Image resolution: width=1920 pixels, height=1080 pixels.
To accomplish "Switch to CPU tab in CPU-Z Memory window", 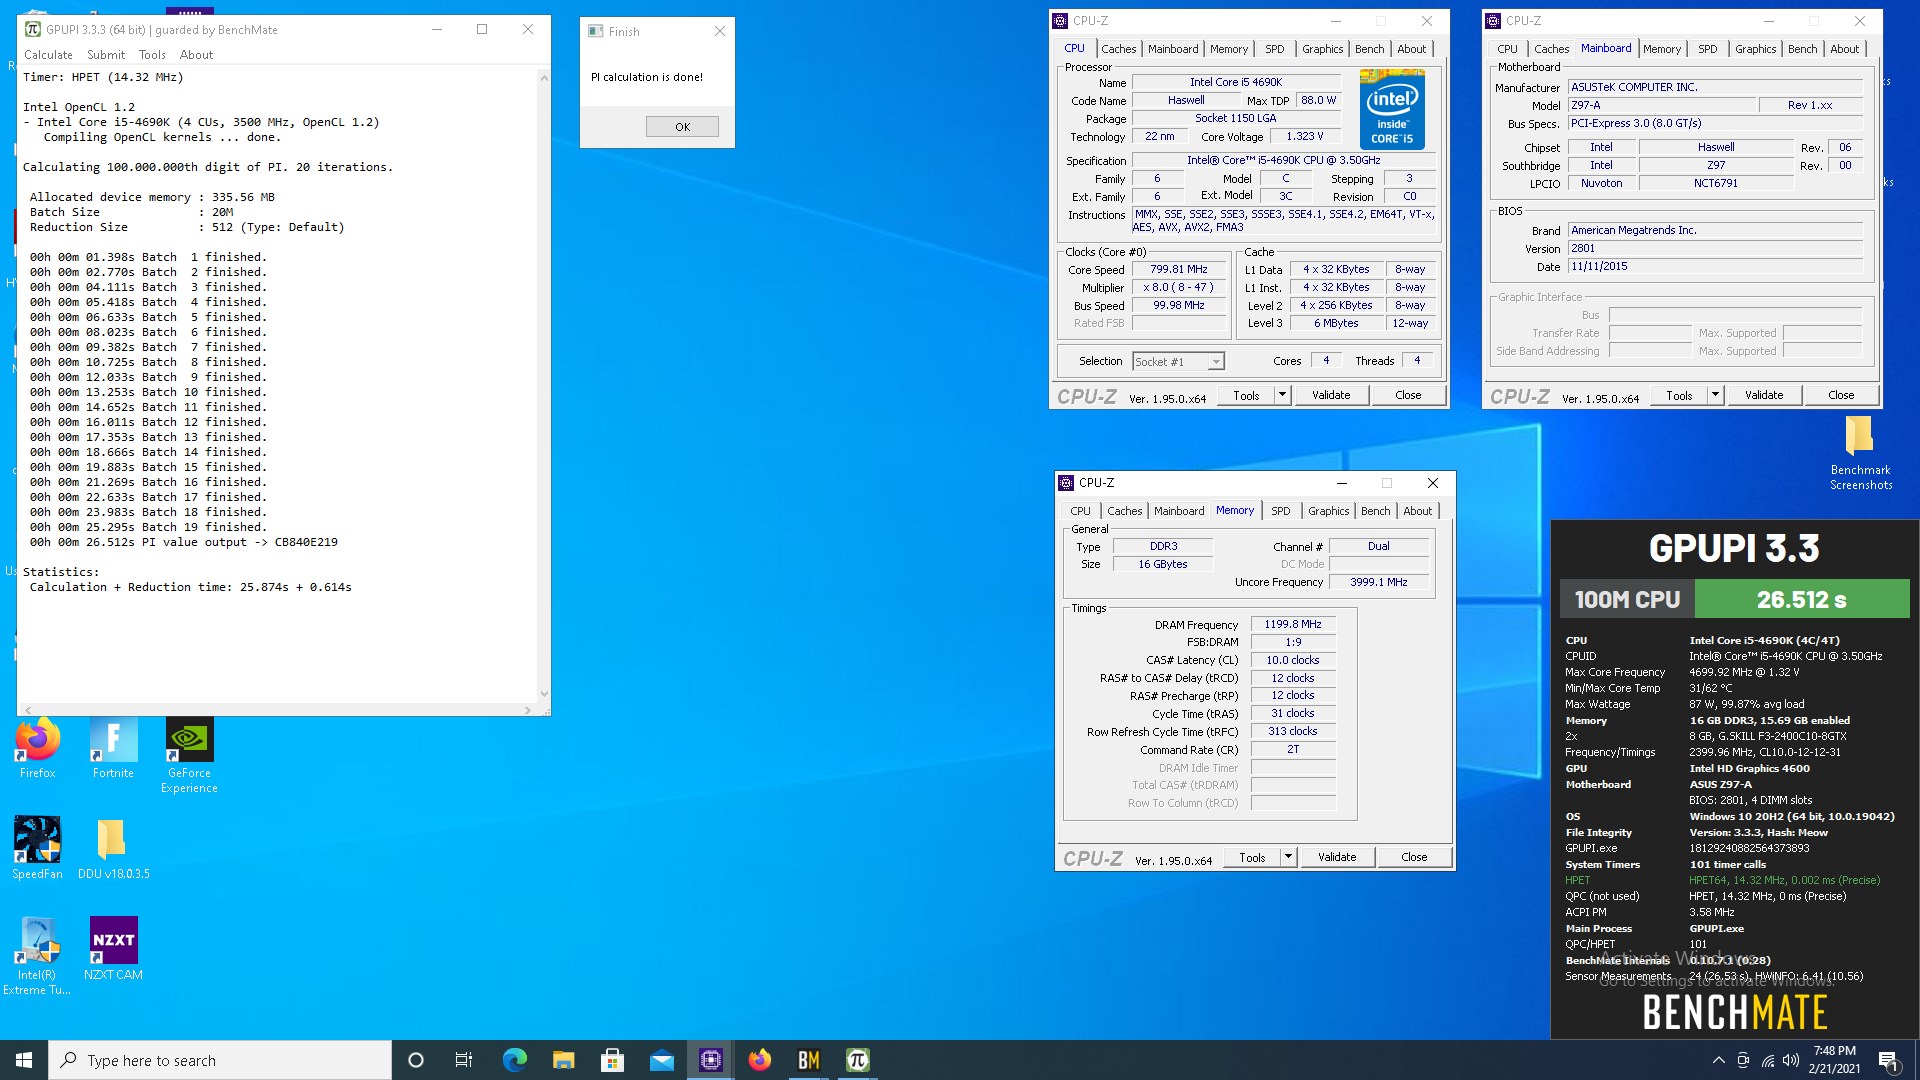I will [1080, 511].
